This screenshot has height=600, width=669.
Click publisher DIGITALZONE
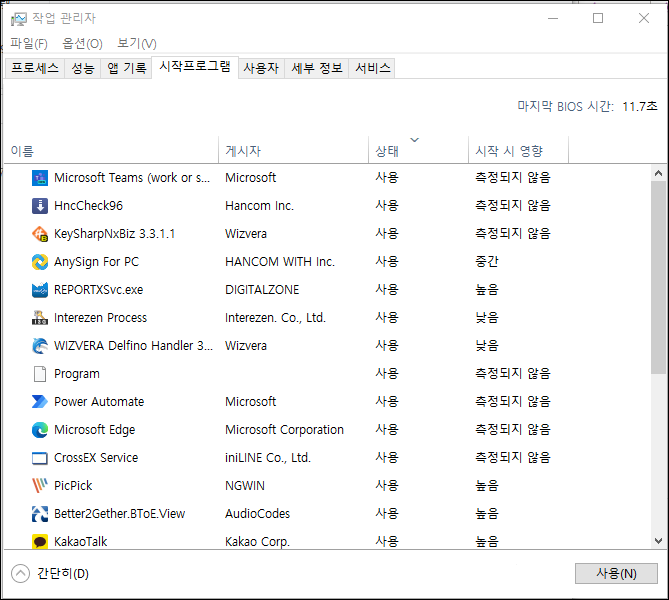pos(262,290)
